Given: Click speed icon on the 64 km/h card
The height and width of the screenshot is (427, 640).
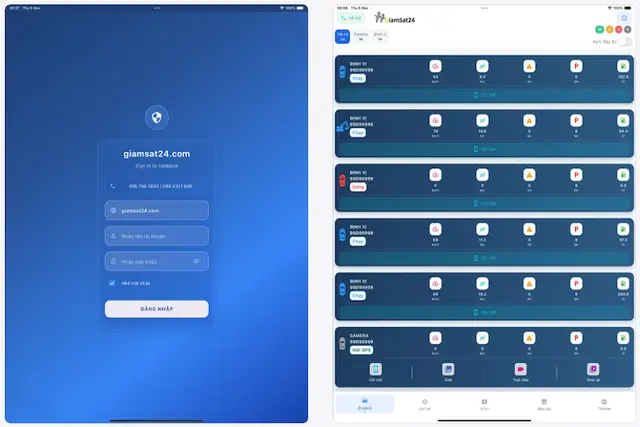Looking at the screenshot, I should [435, 66].
